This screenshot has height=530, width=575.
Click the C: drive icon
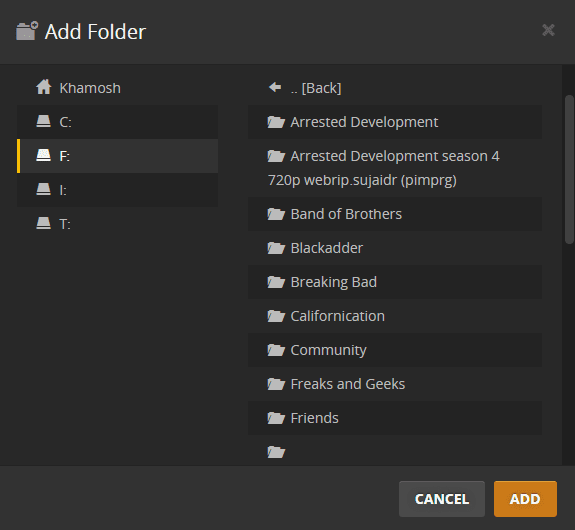pyautogui.click(x=43, y=121)
